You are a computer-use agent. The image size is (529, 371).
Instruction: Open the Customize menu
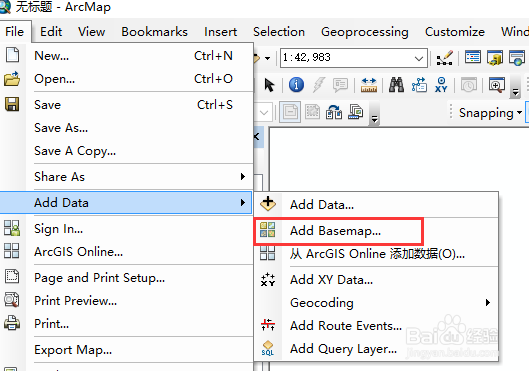tap(455, 32)
